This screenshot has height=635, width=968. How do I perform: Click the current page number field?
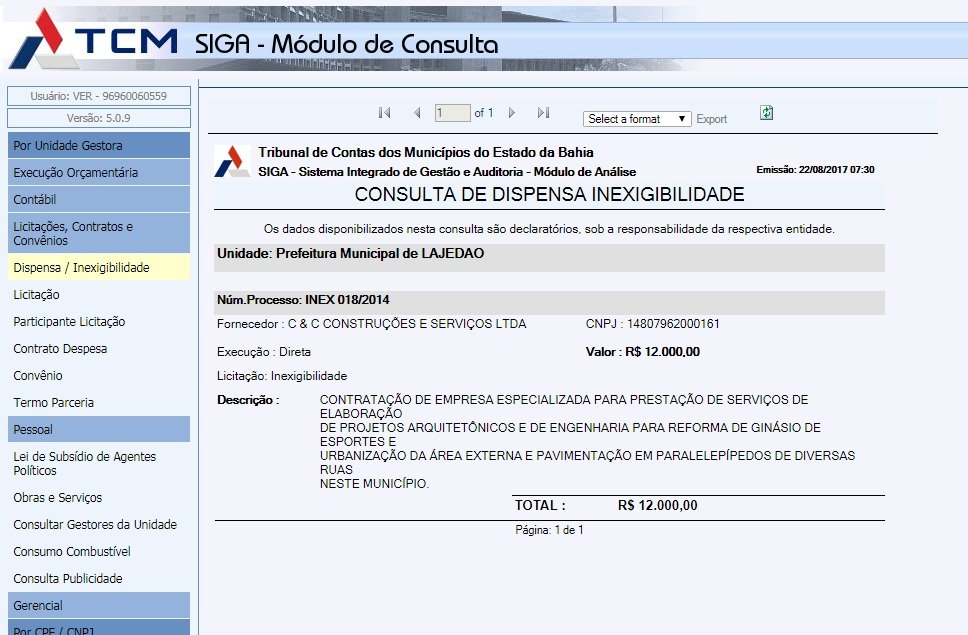point(452,114)
